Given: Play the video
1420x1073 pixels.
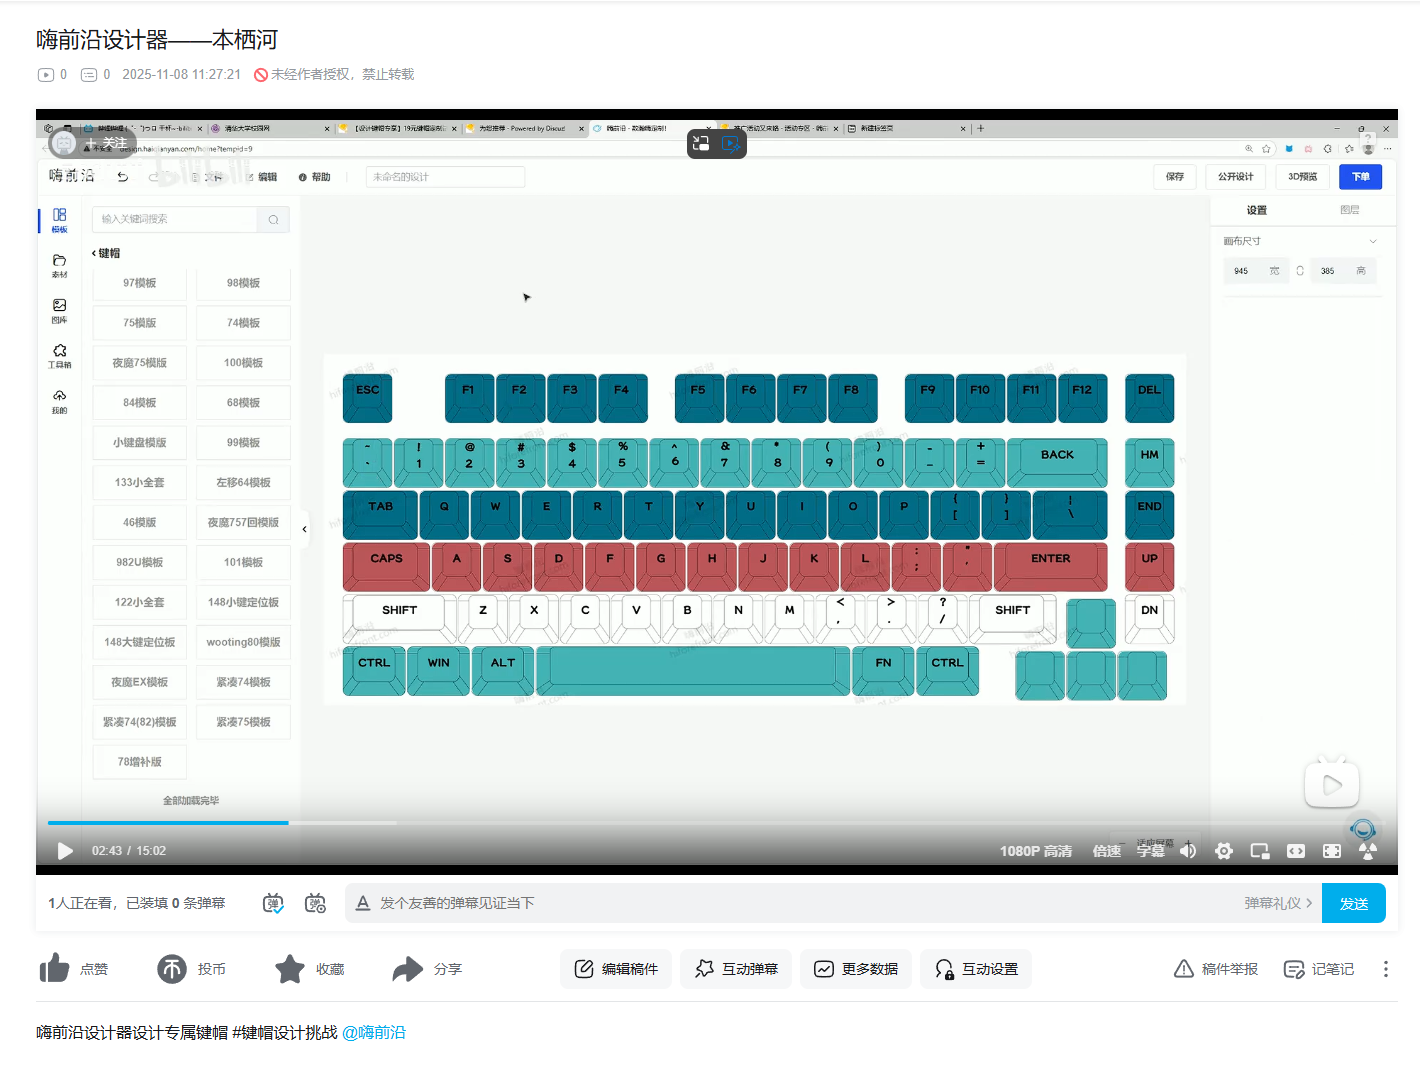Looking at the screenshot, I should pyautogui.click(x=65, y=851).
